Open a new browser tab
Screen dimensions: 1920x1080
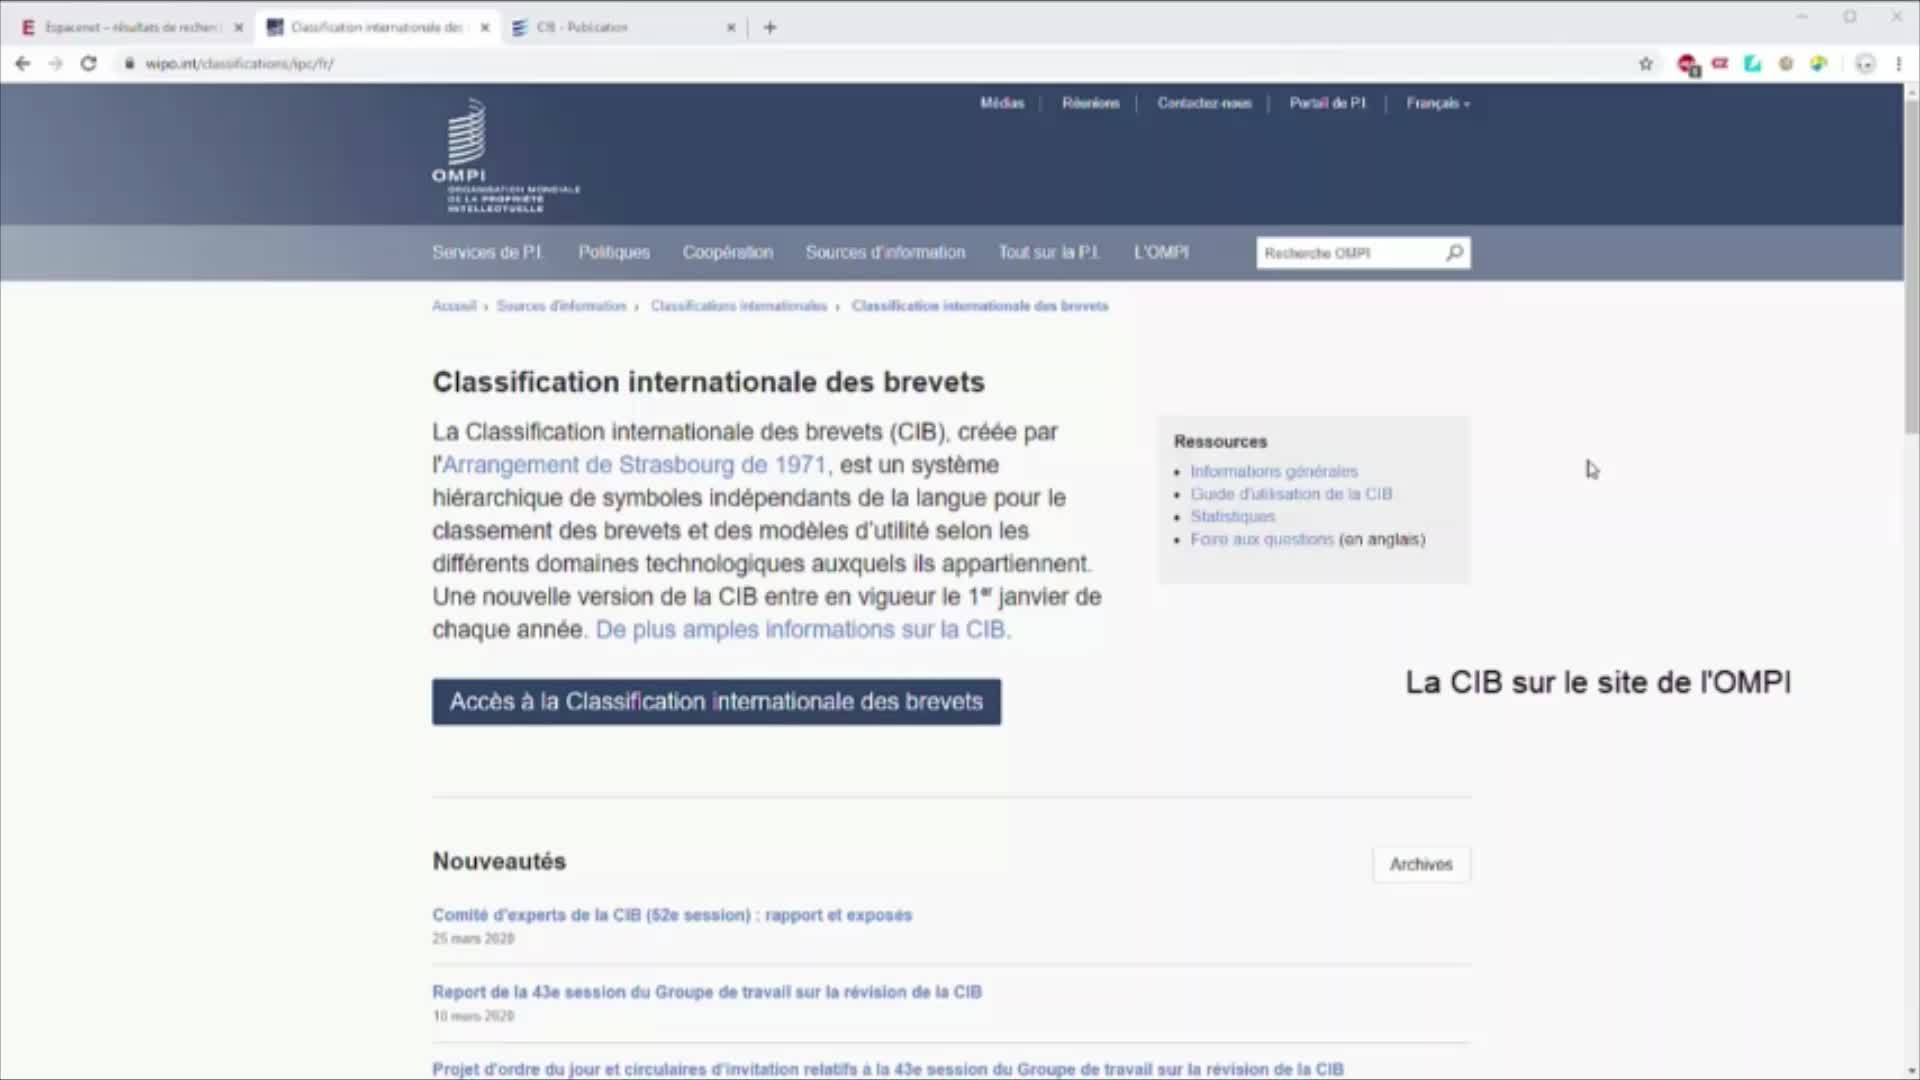(770, 27)
